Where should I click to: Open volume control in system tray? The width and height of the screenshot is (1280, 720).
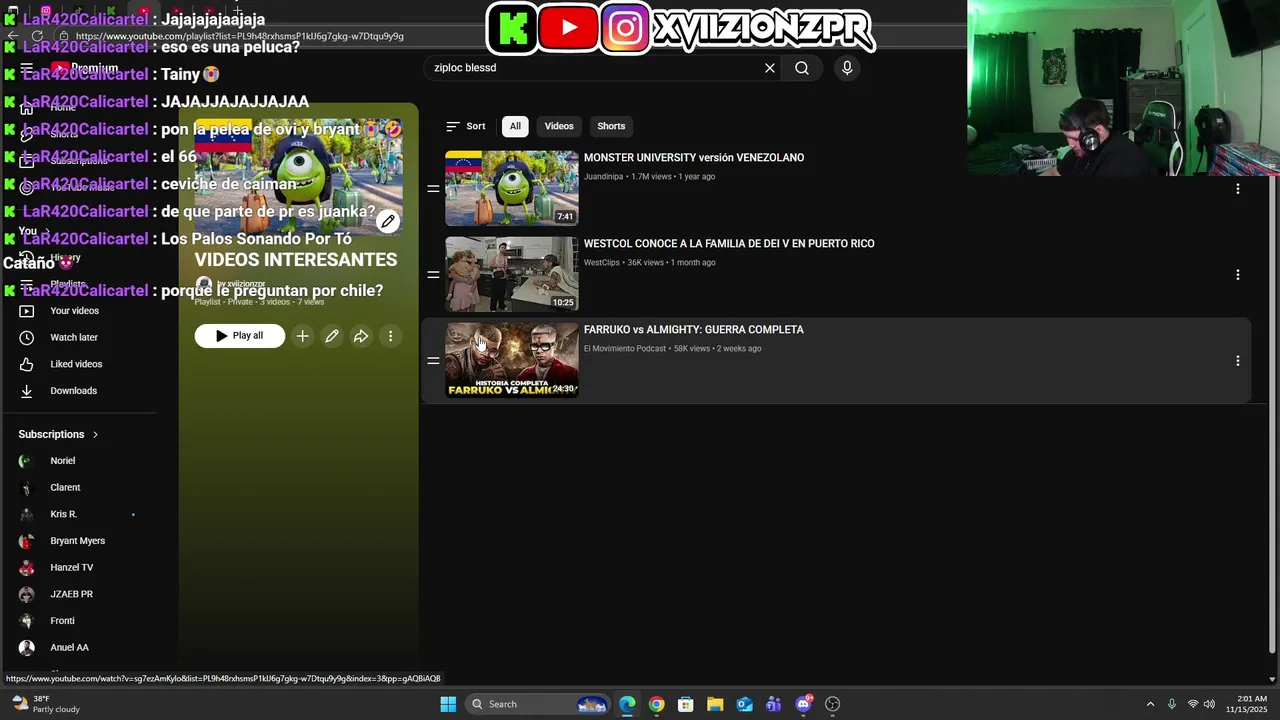(x=1210, y=704)
